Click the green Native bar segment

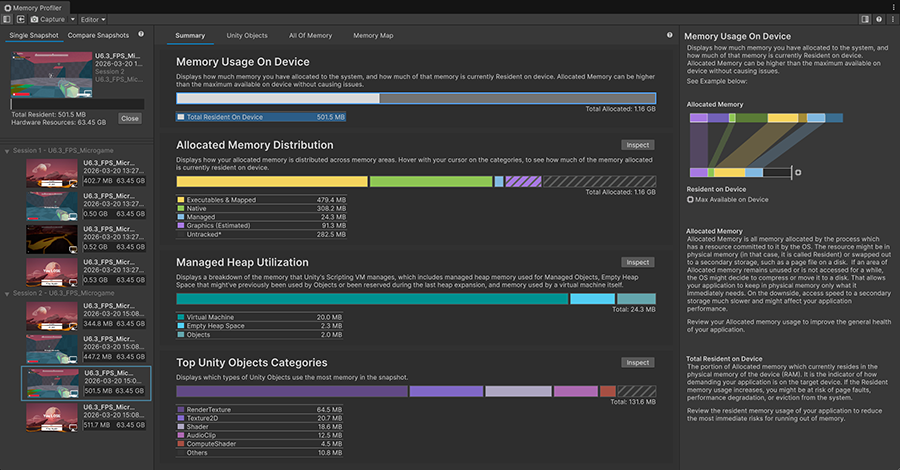coord(431,181)
